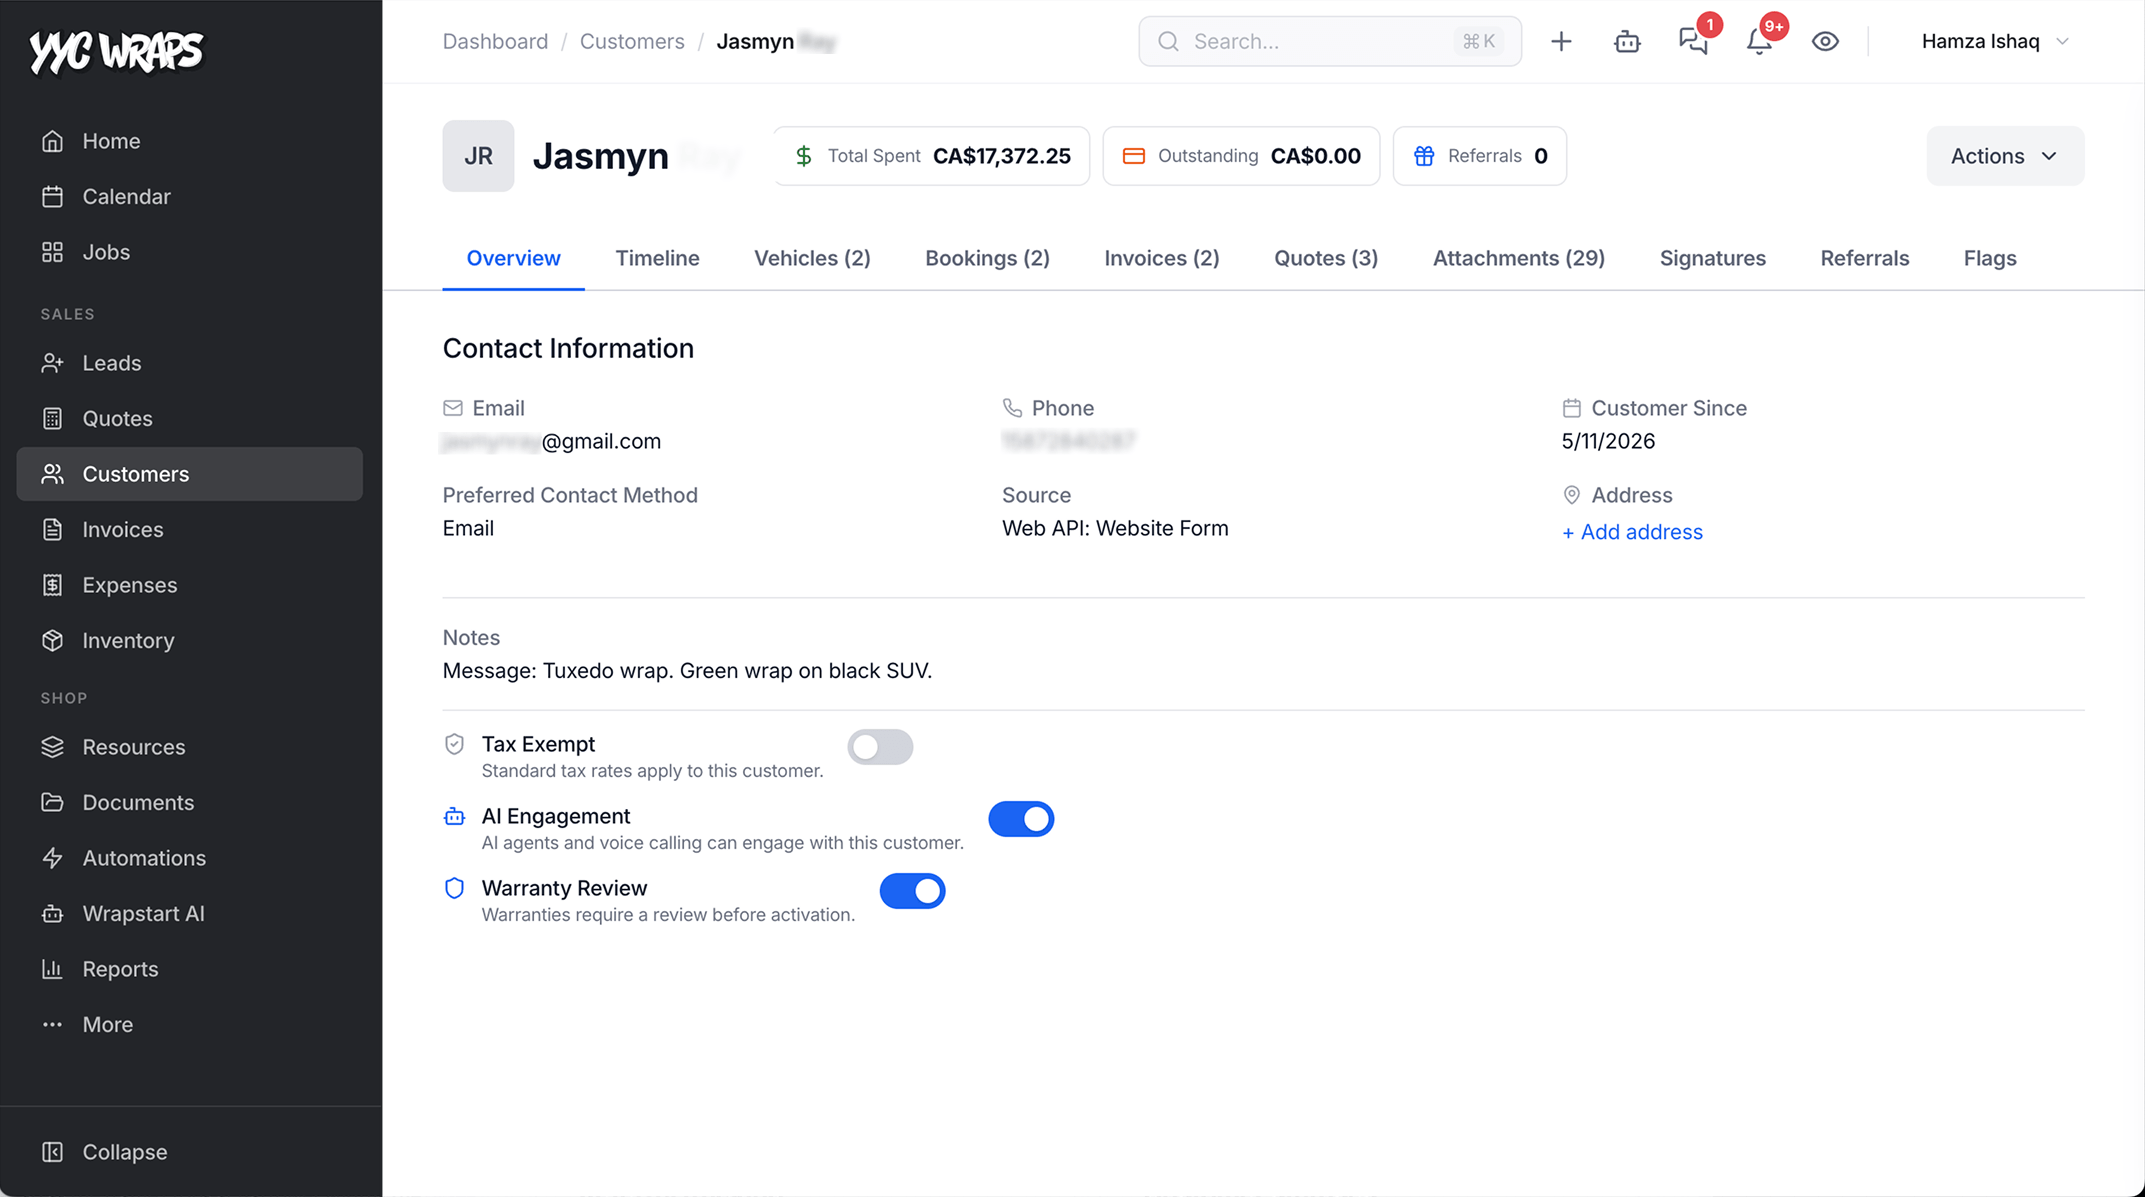Focus the Search field
The image size is (2145, 1197).
pyautogui.click(x=1330, y=41)
